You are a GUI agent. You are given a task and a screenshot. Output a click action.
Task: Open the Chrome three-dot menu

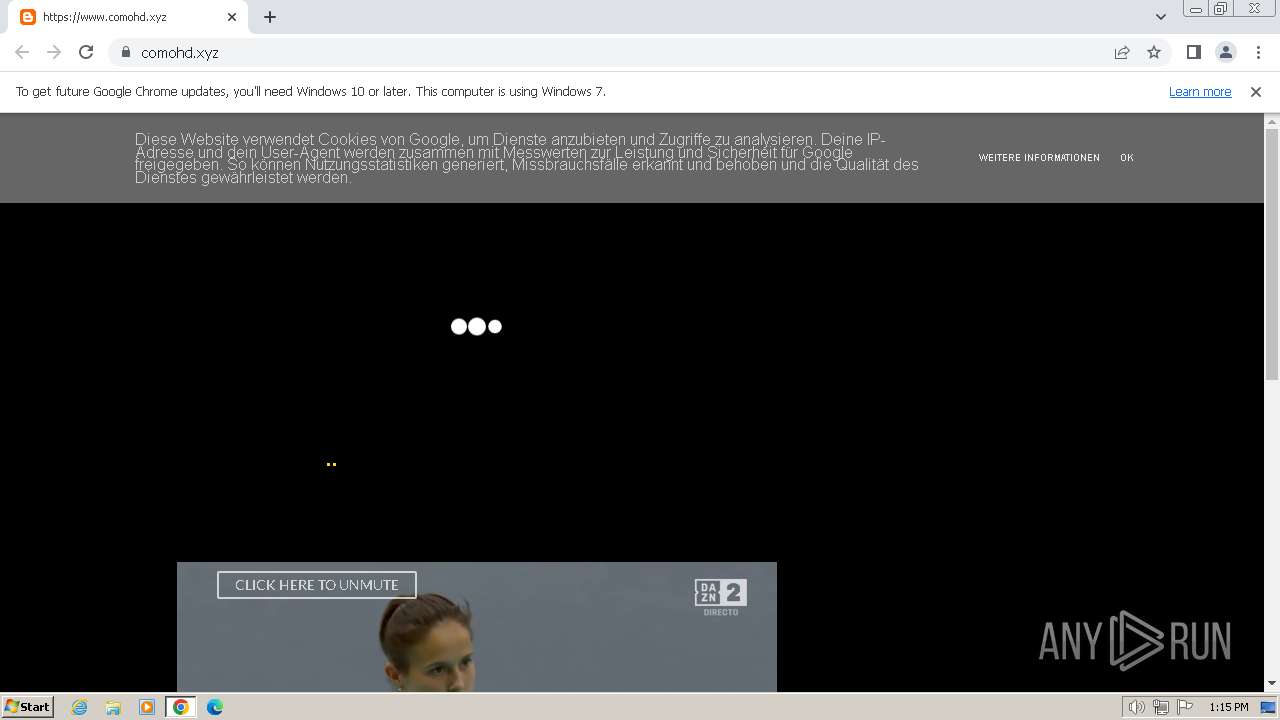[1258, 52]
